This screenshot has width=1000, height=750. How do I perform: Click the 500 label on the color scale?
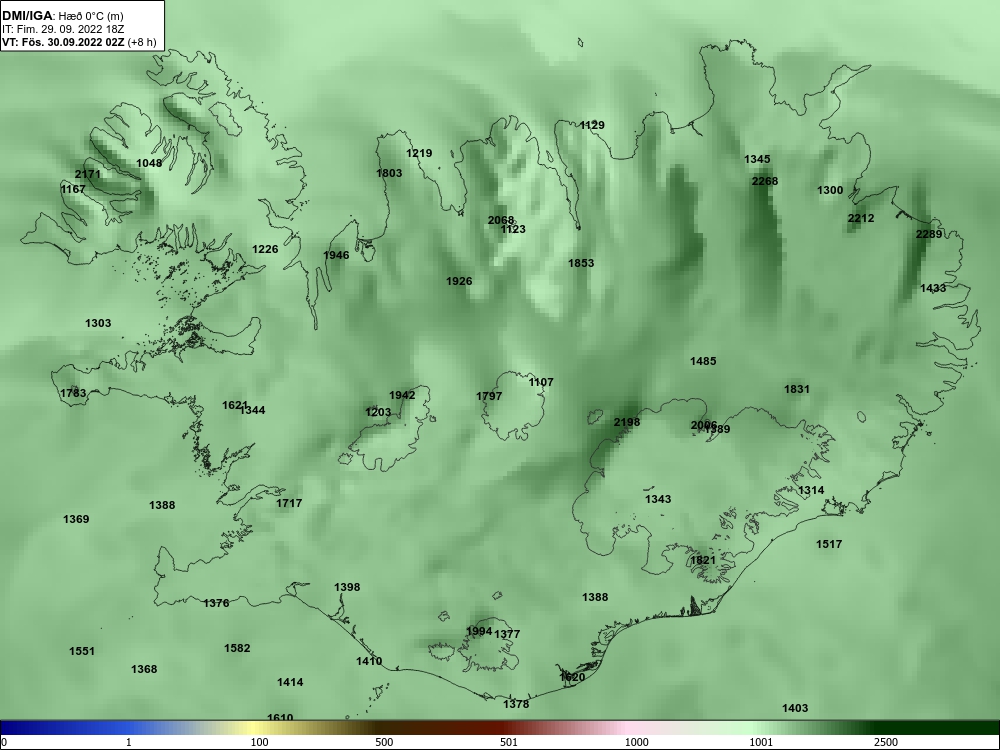coord(384,742)
